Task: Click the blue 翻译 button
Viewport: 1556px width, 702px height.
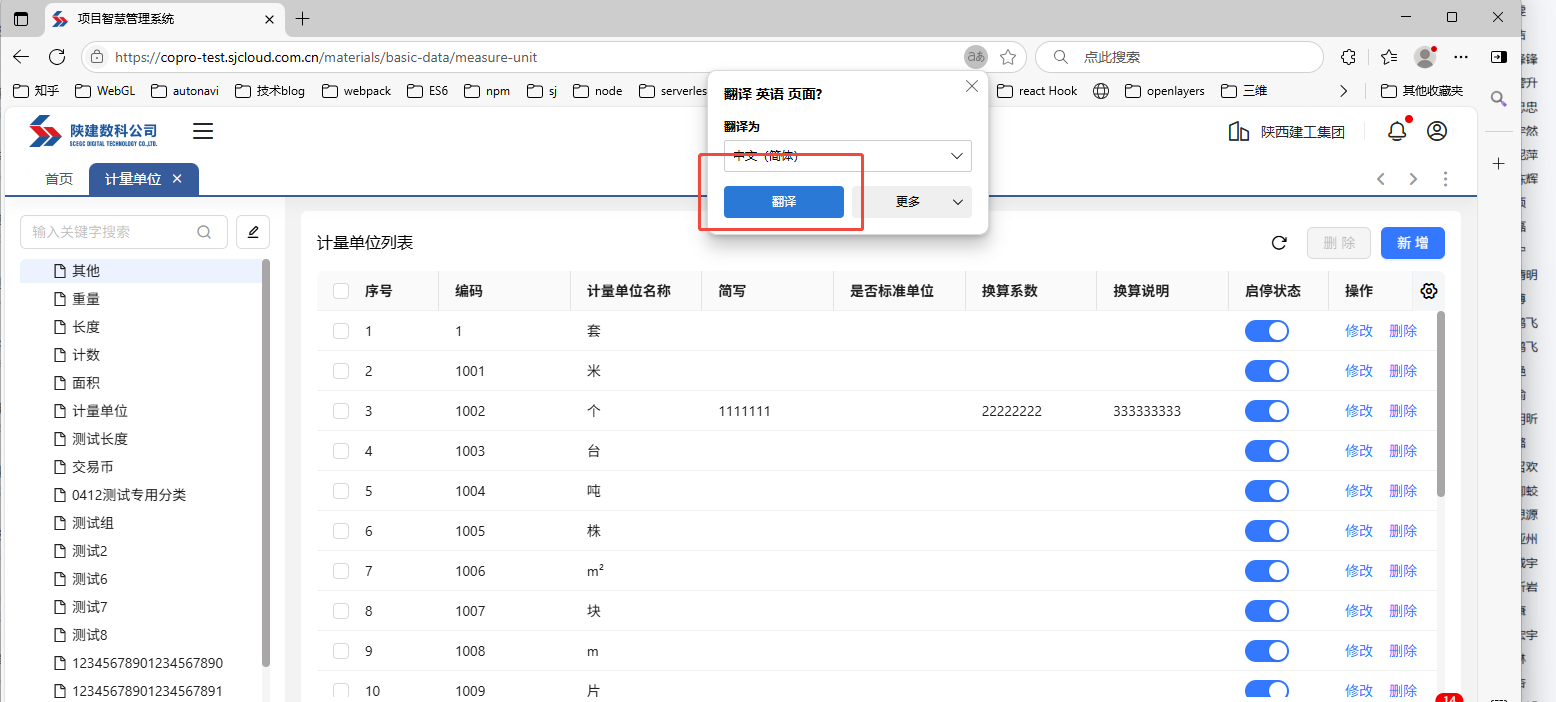Action: pyautogui.click(x=783, y=202)
